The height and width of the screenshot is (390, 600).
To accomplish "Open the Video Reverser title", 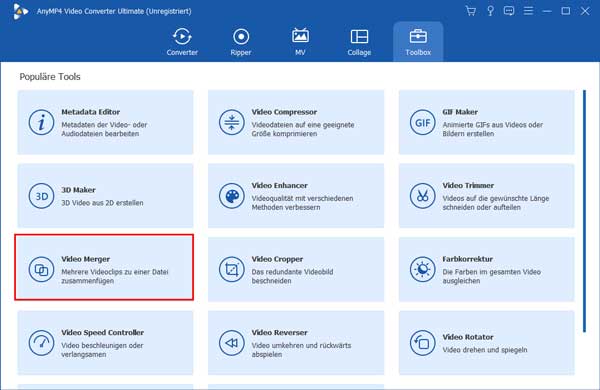I will click(x=279, y=332).
